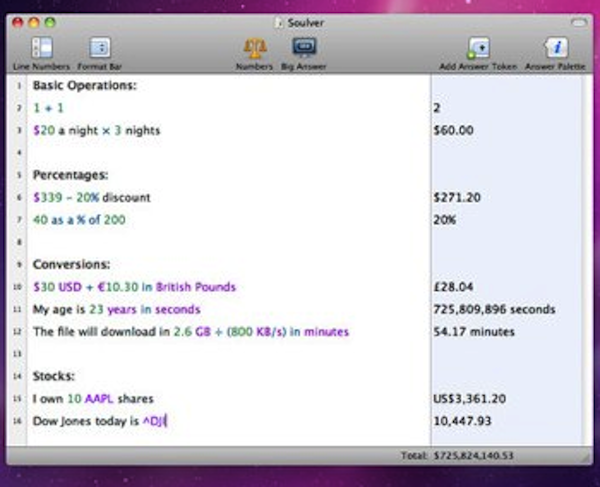Click the '$30 USD + €10.30 in British Pounds' line
Screen dimensions: 600x487
click(x=134, y=287)
